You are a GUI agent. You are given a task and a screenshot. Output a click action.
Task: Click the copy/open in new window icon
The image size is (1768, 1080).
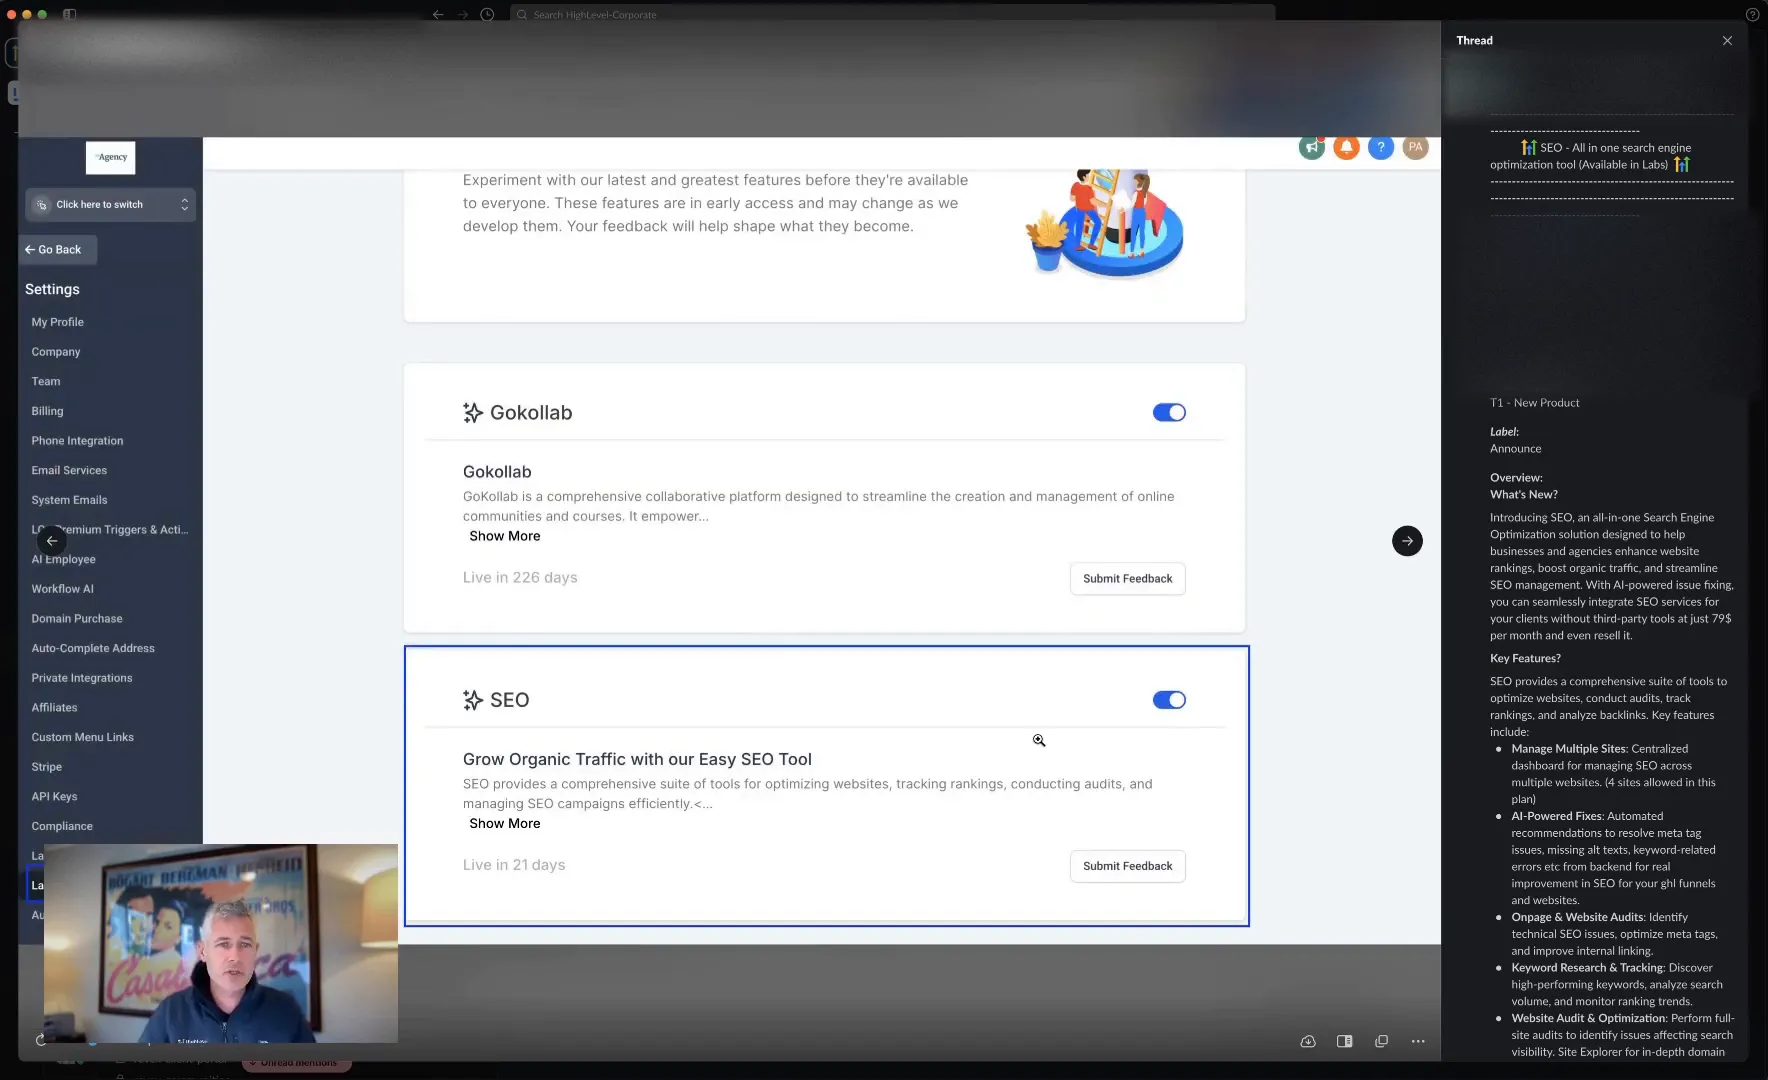[1382, 1041]
